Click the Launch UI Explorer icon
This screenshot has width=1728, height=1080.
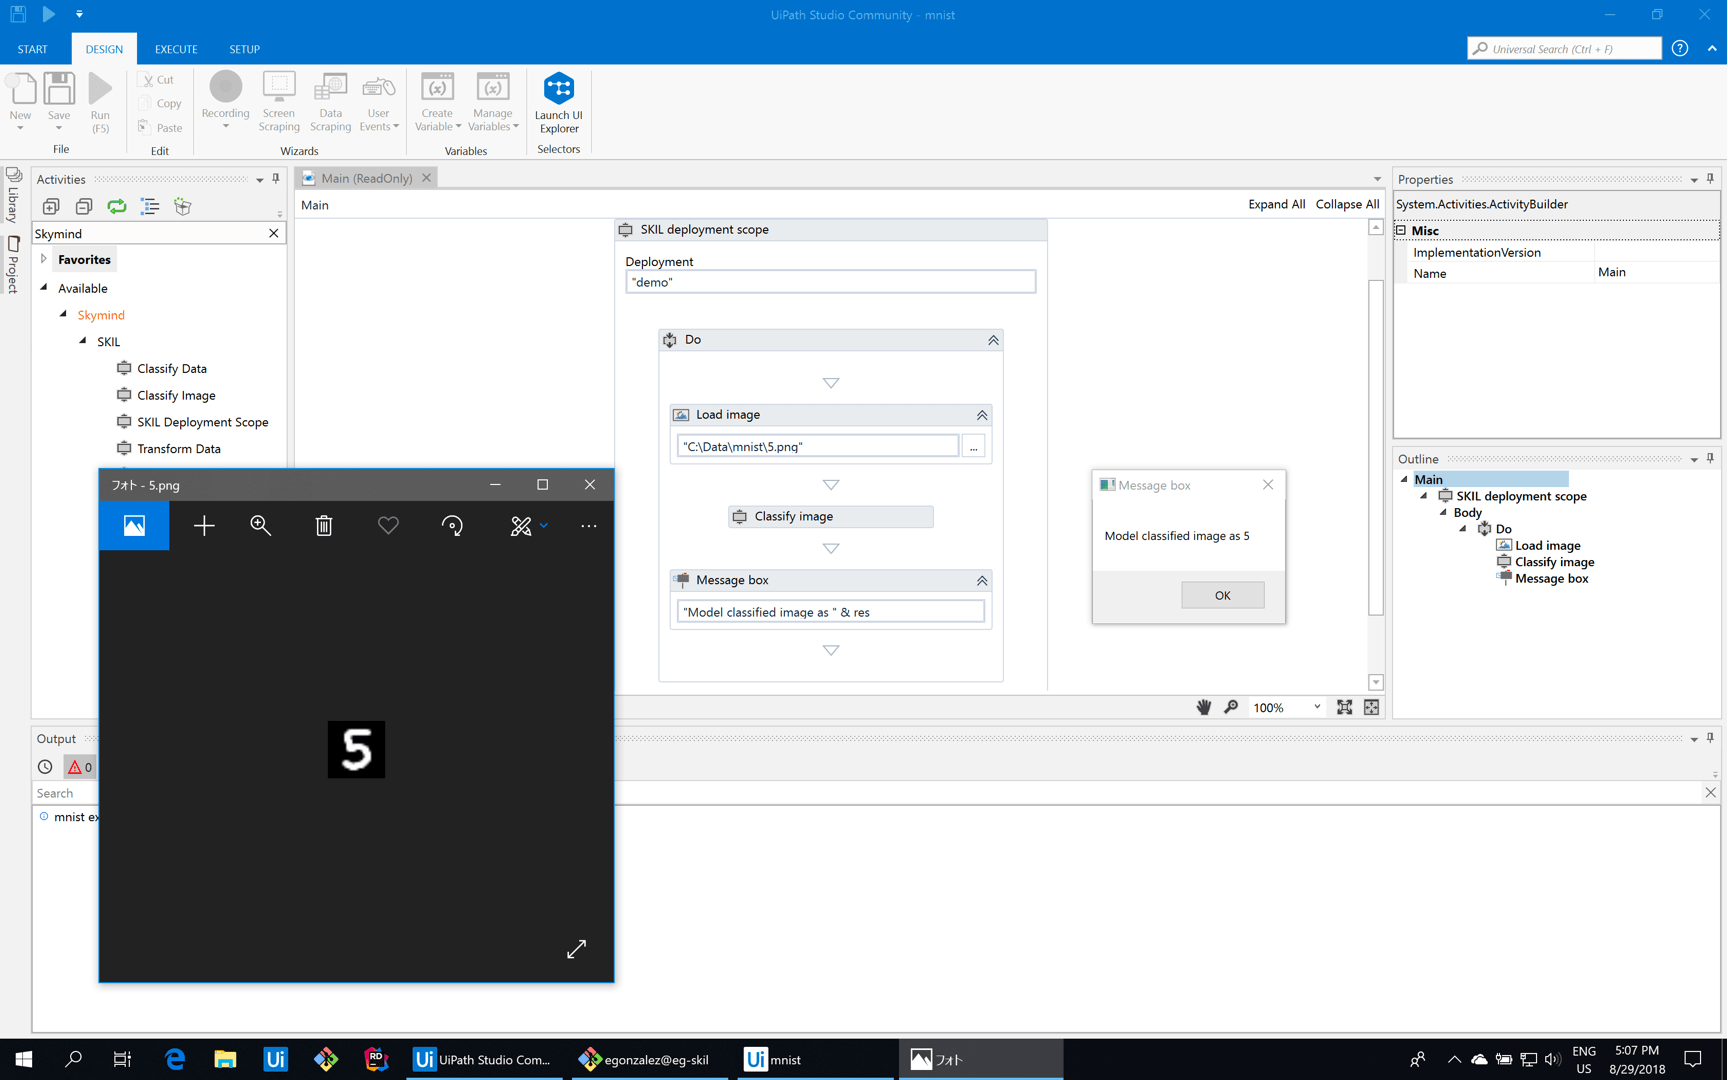coord(559,88)
